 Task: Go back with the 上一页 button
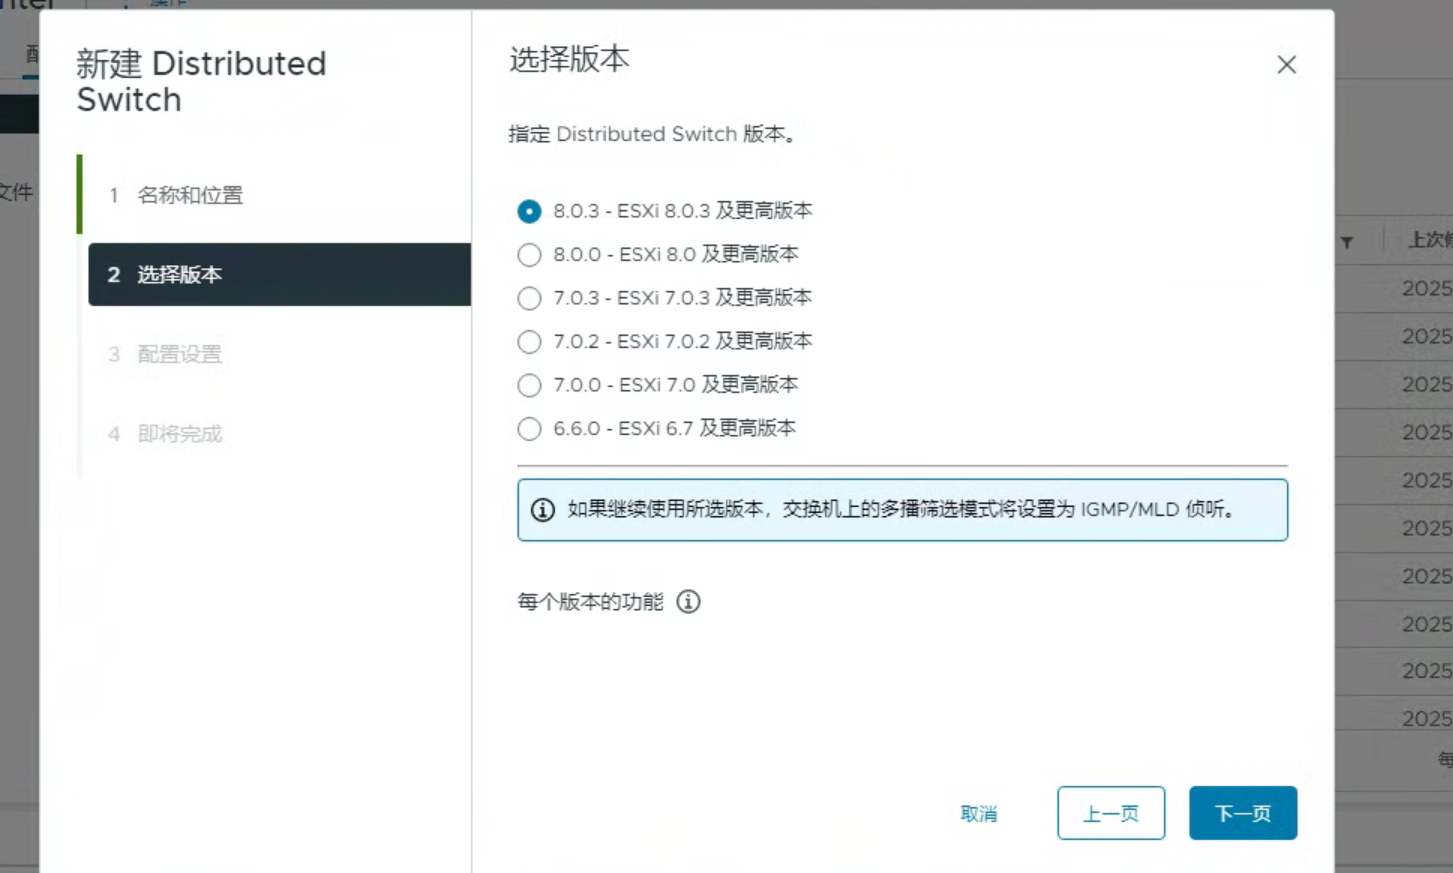click(1111, 814)
